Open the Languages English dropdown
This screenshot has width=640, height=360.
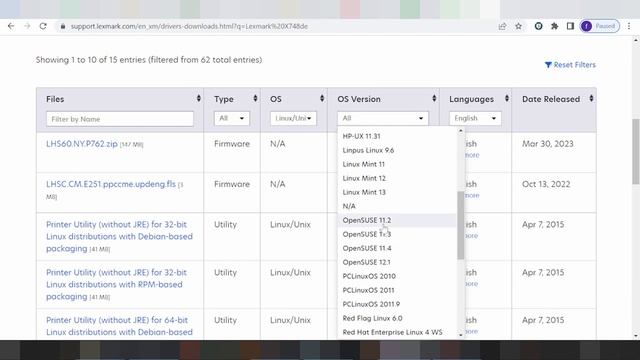pyautogui.click(x=475, y=118)
